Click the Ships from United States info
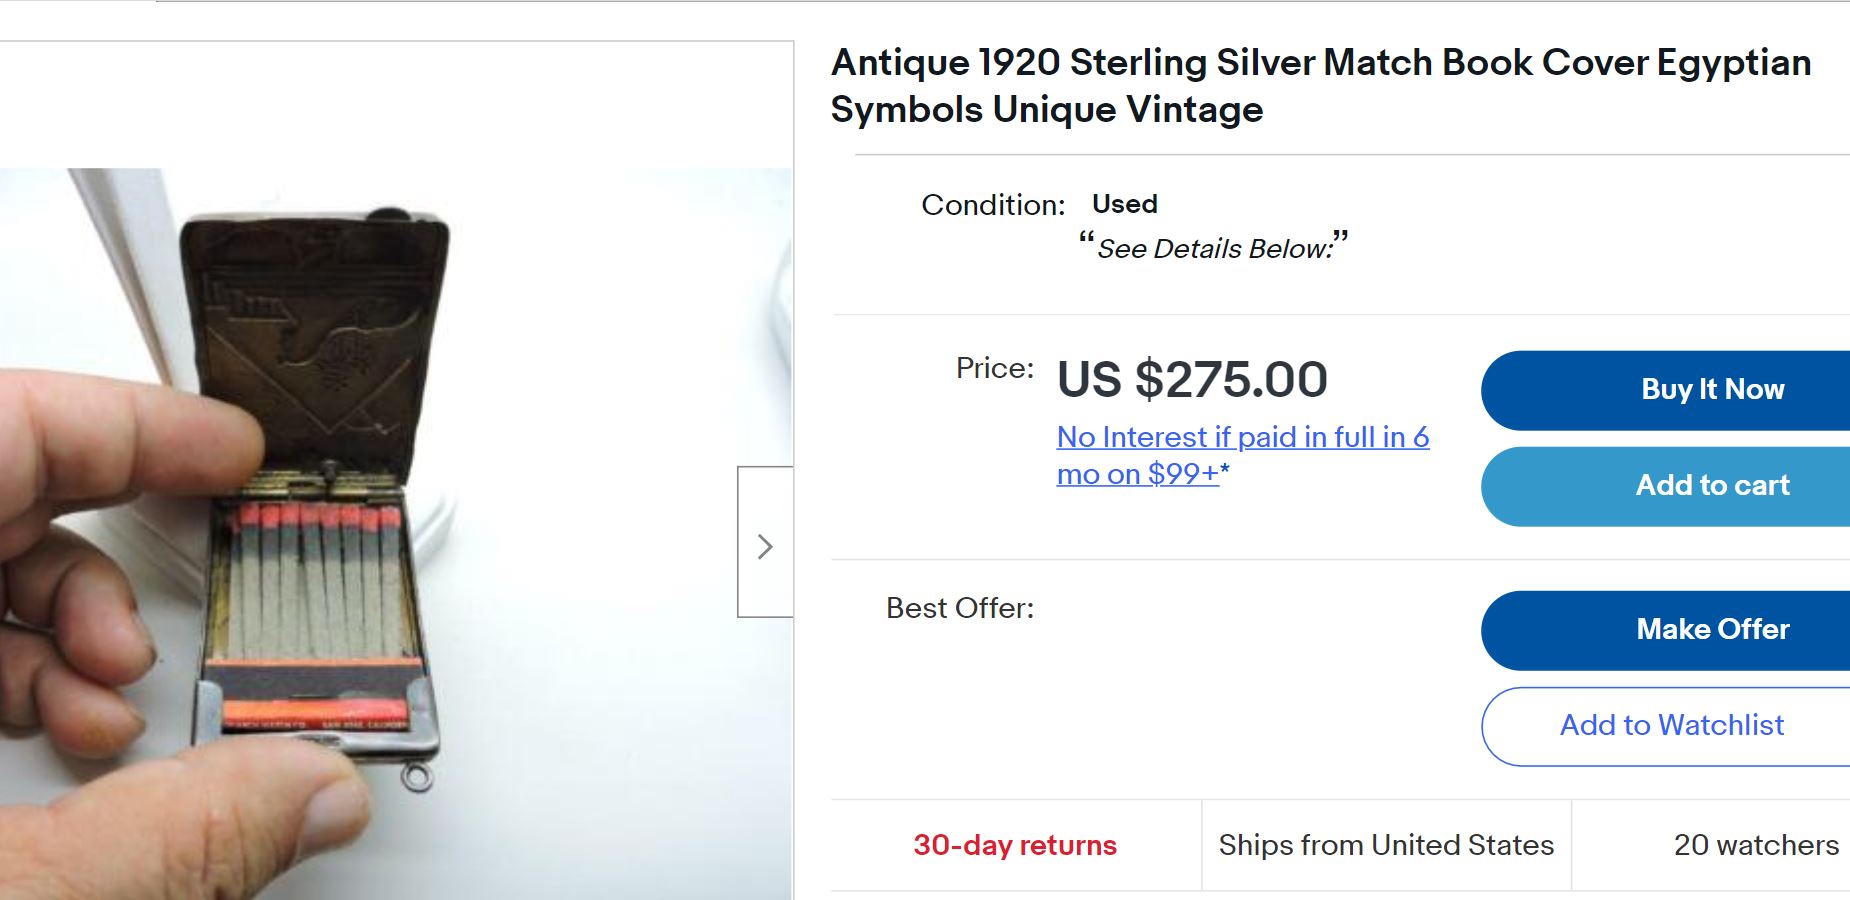This screenshot has height=900, width=1850. tap(1386, 846)
